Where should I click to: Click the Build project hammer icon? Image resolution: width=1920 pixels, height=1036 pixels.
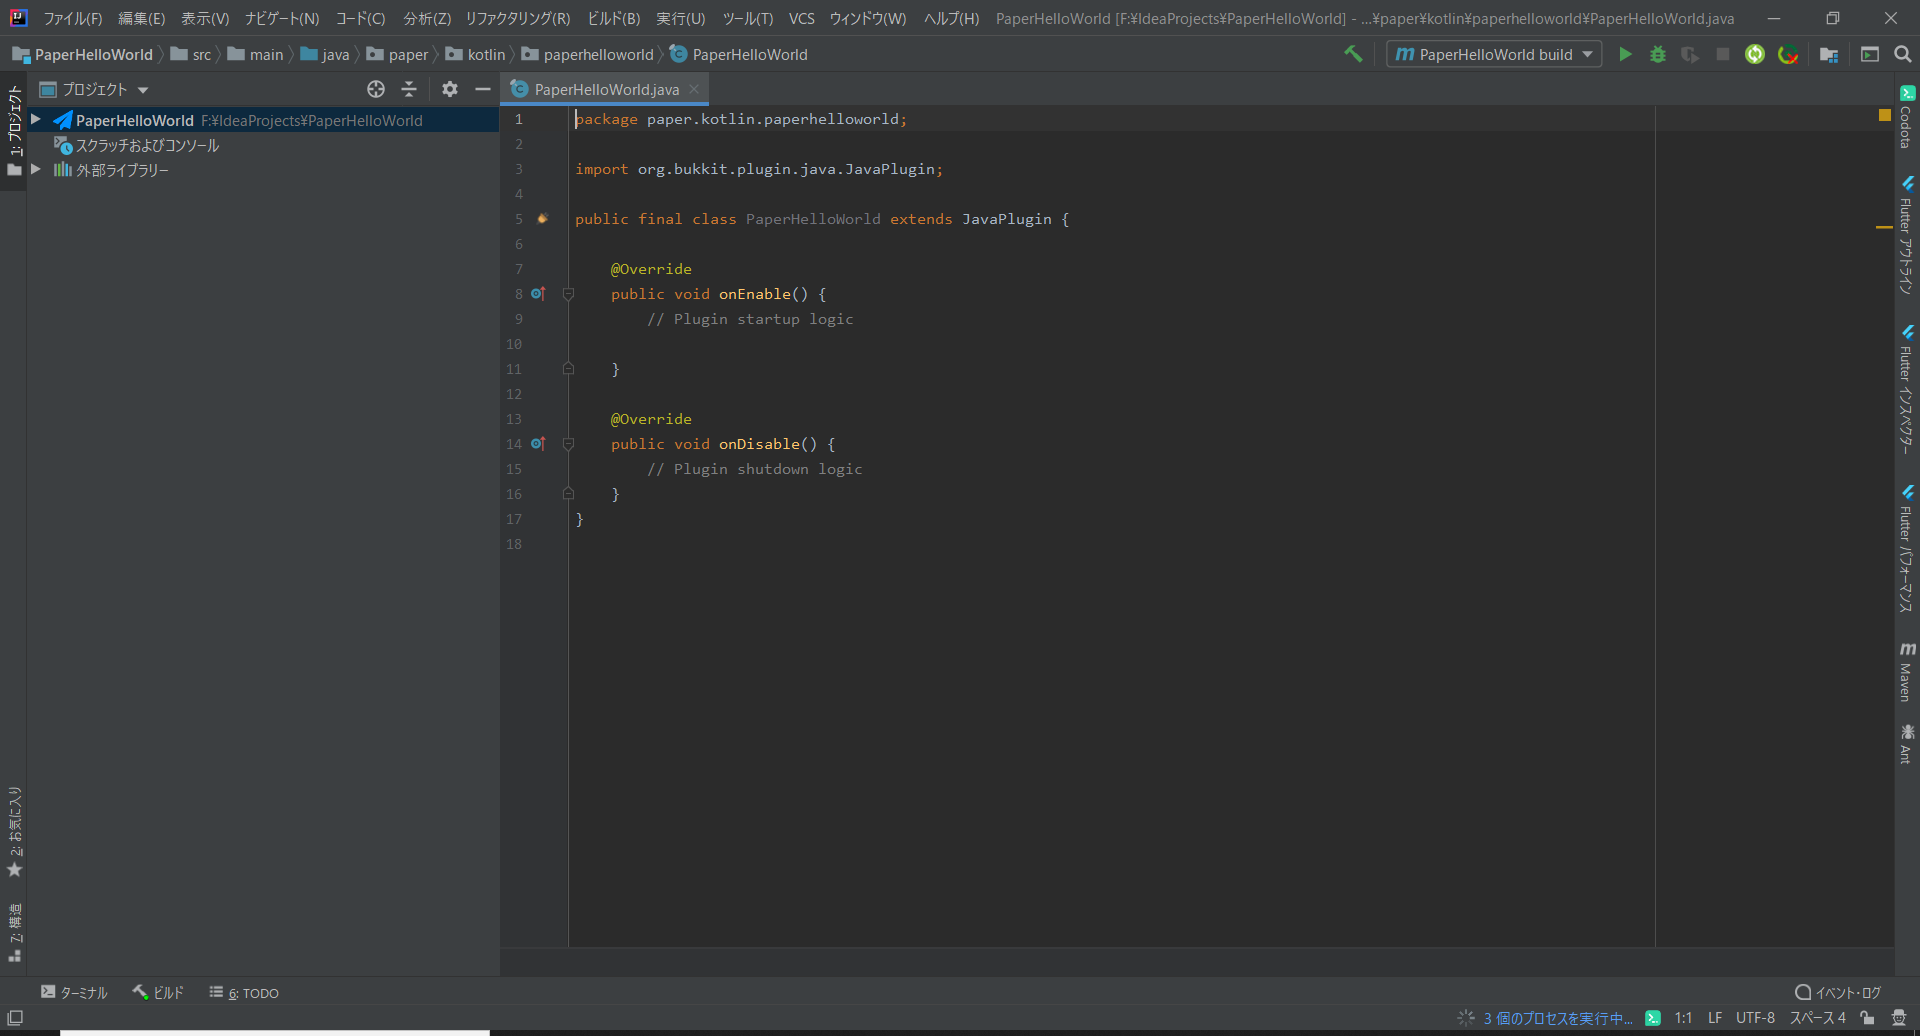1353,54
